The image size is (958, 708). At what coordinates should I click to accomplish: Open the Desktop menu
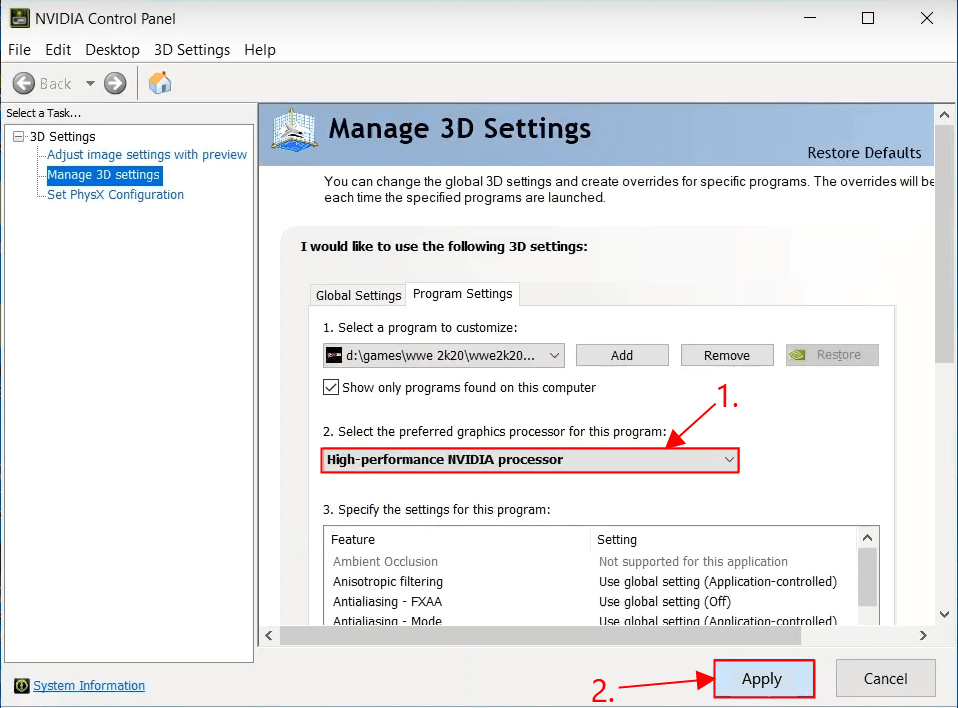[x=112, y=49]
